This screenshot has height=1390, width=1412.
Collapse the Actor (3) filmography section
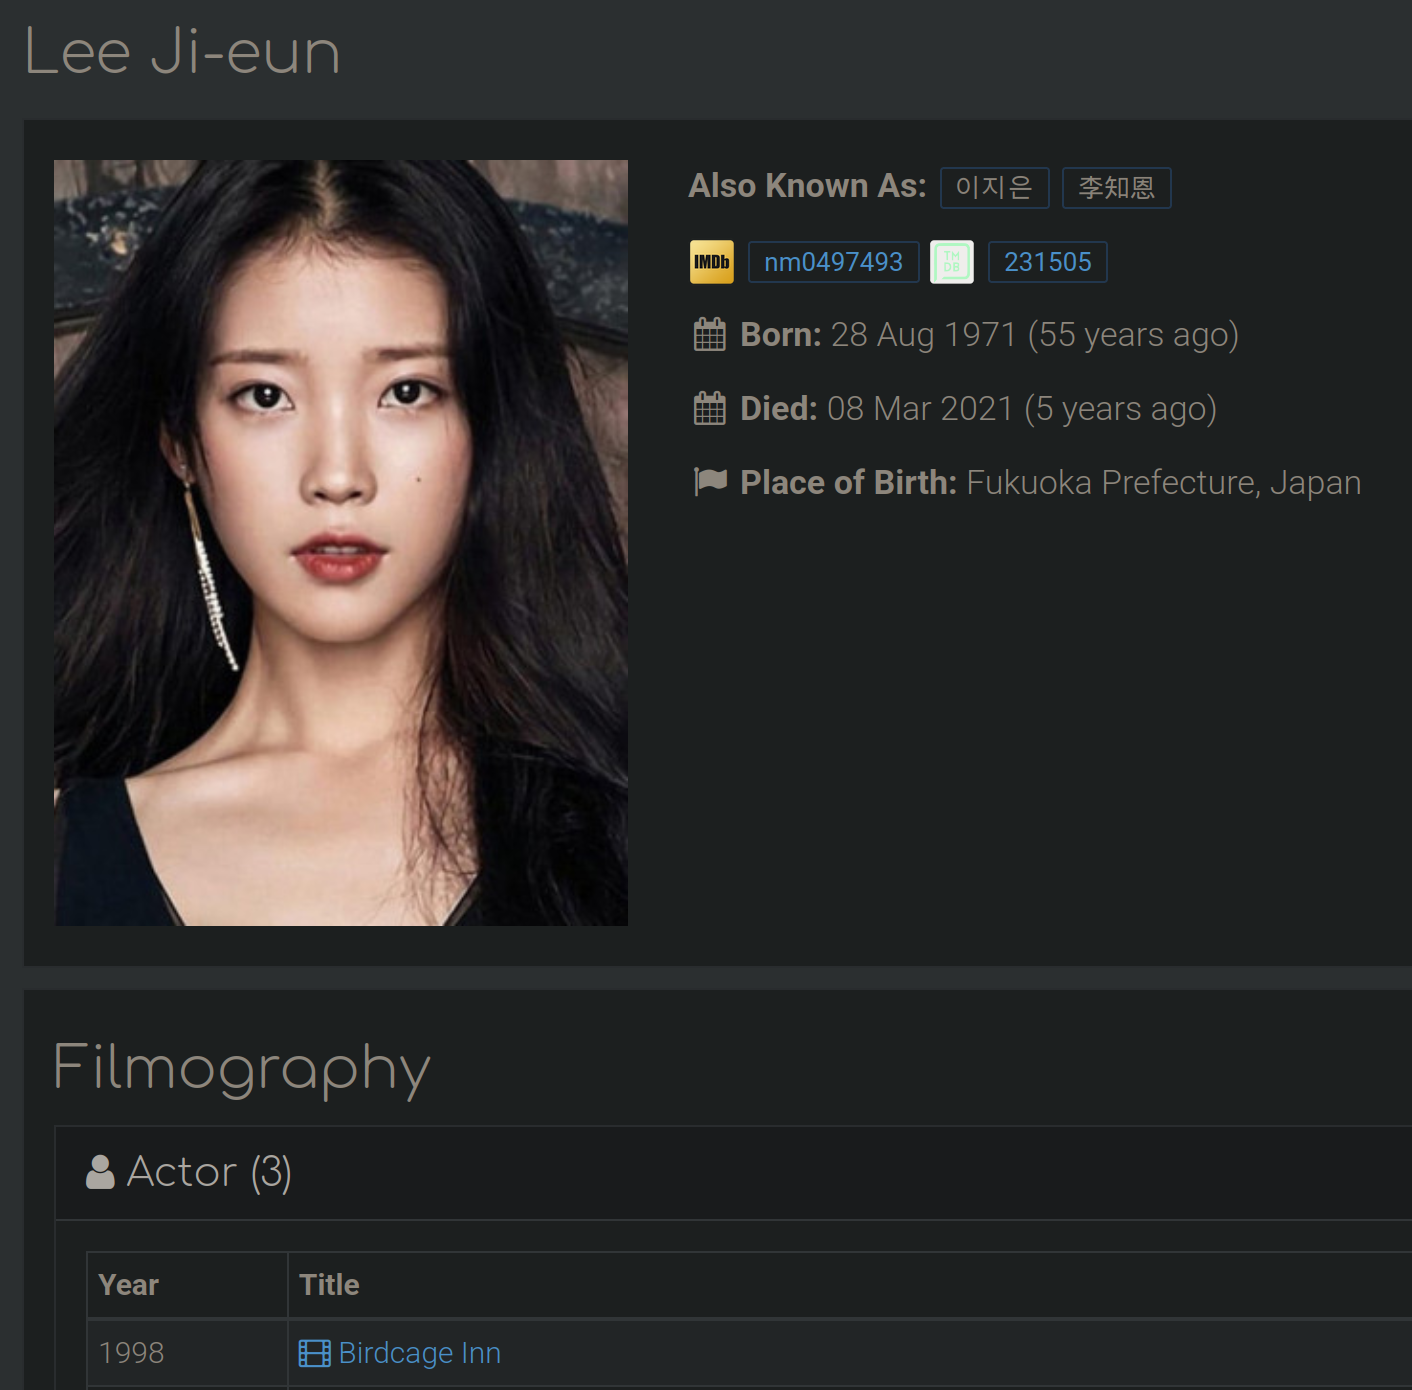click(x=733, y=1173)
